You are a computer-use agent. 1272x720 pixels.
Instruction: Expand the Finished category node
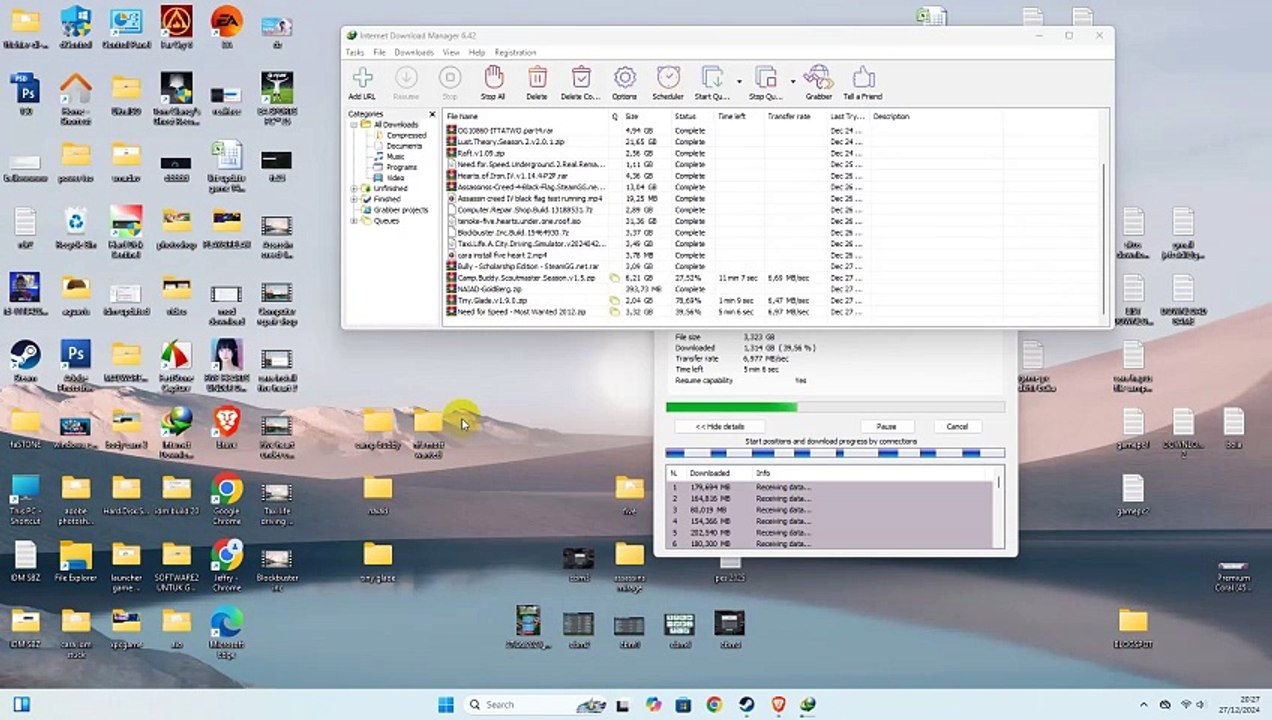pos(354,199)
